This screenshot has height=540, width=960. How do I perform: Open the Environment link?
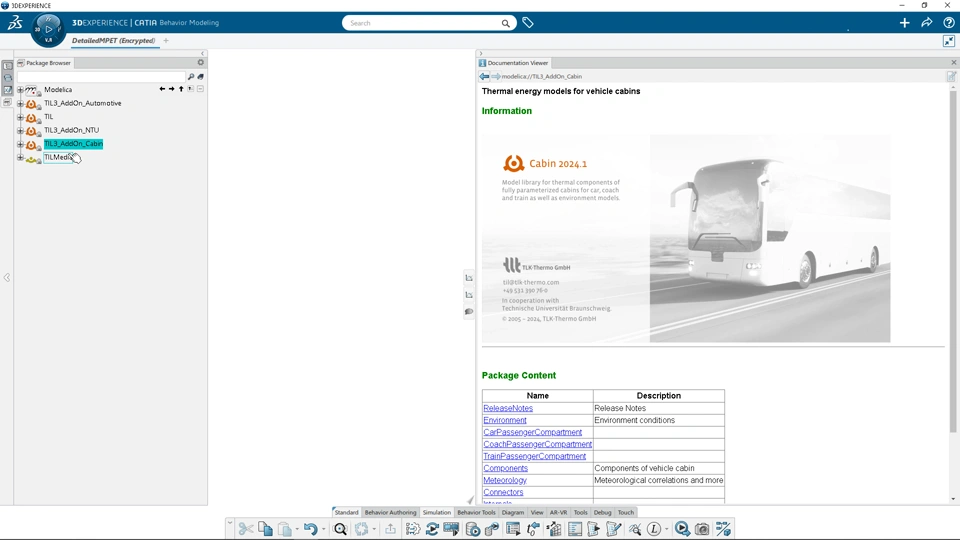point(505,420)
